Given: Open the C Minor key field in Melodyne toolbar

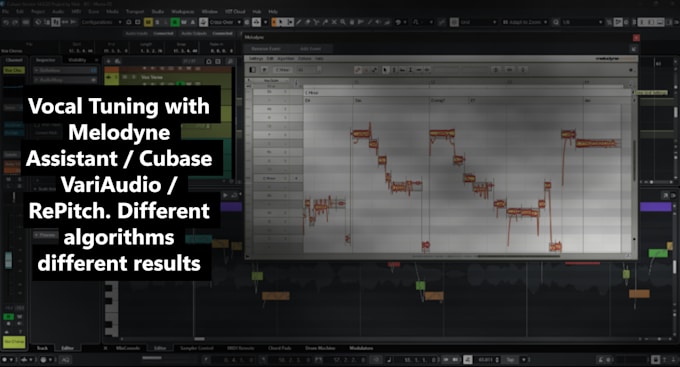Looking at the screenshot, I should pyautogui.click(x=282, y=69).
